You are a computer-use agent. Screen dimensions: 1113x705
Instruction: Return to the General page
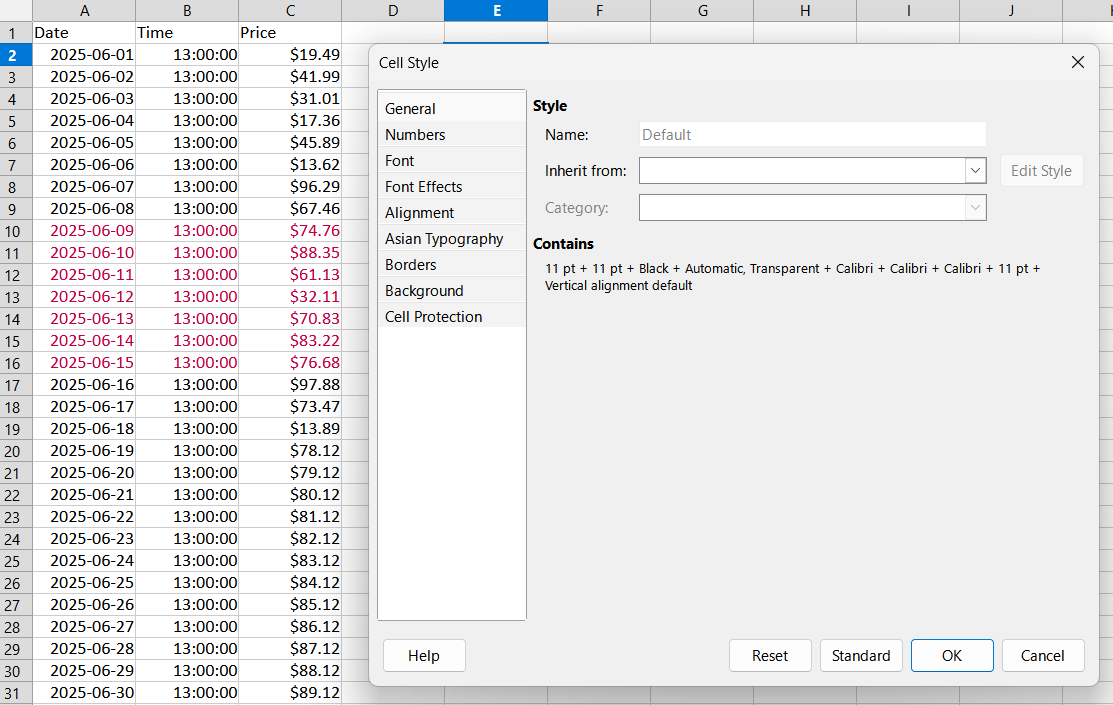click(410, 108)
